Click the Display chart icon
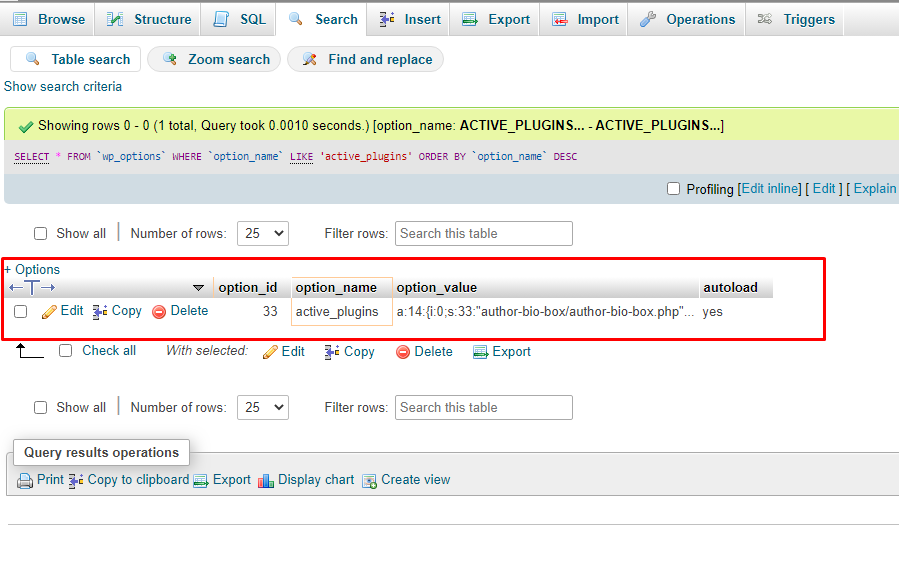This screenshot has width=899, height=567. [266, 481]
